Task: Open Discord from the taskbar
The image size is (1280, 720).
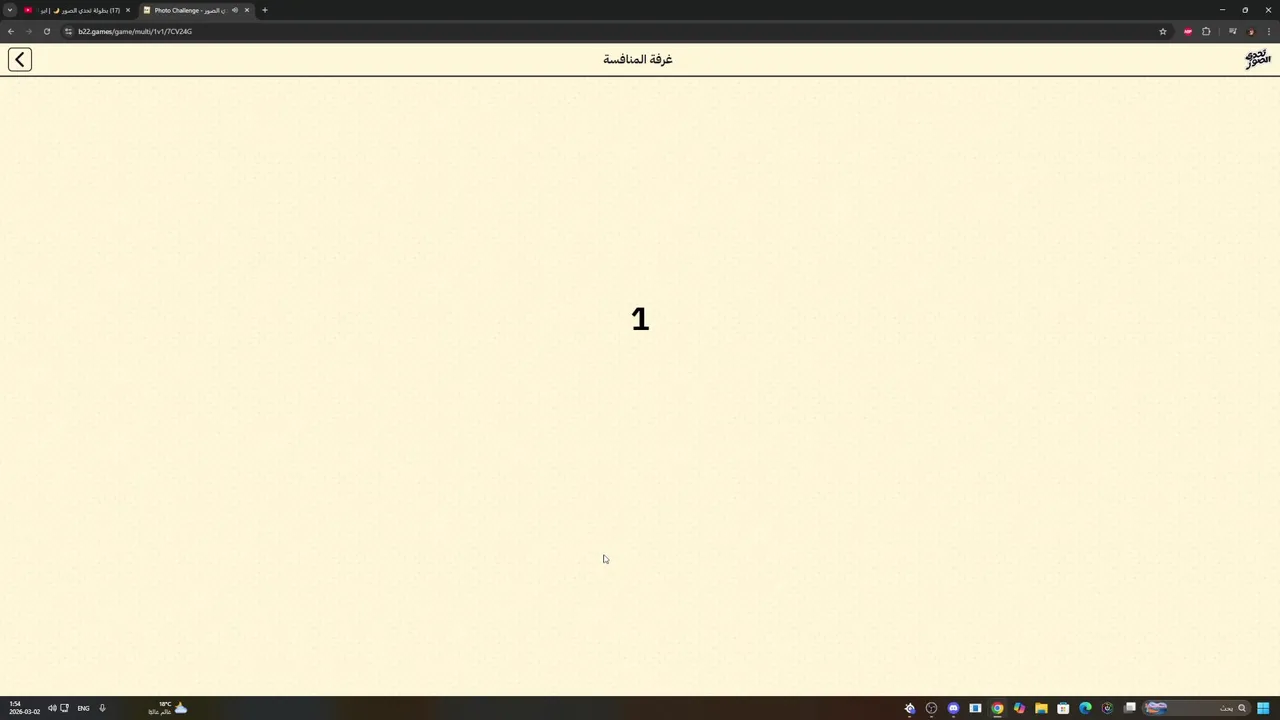Action: 953,708
